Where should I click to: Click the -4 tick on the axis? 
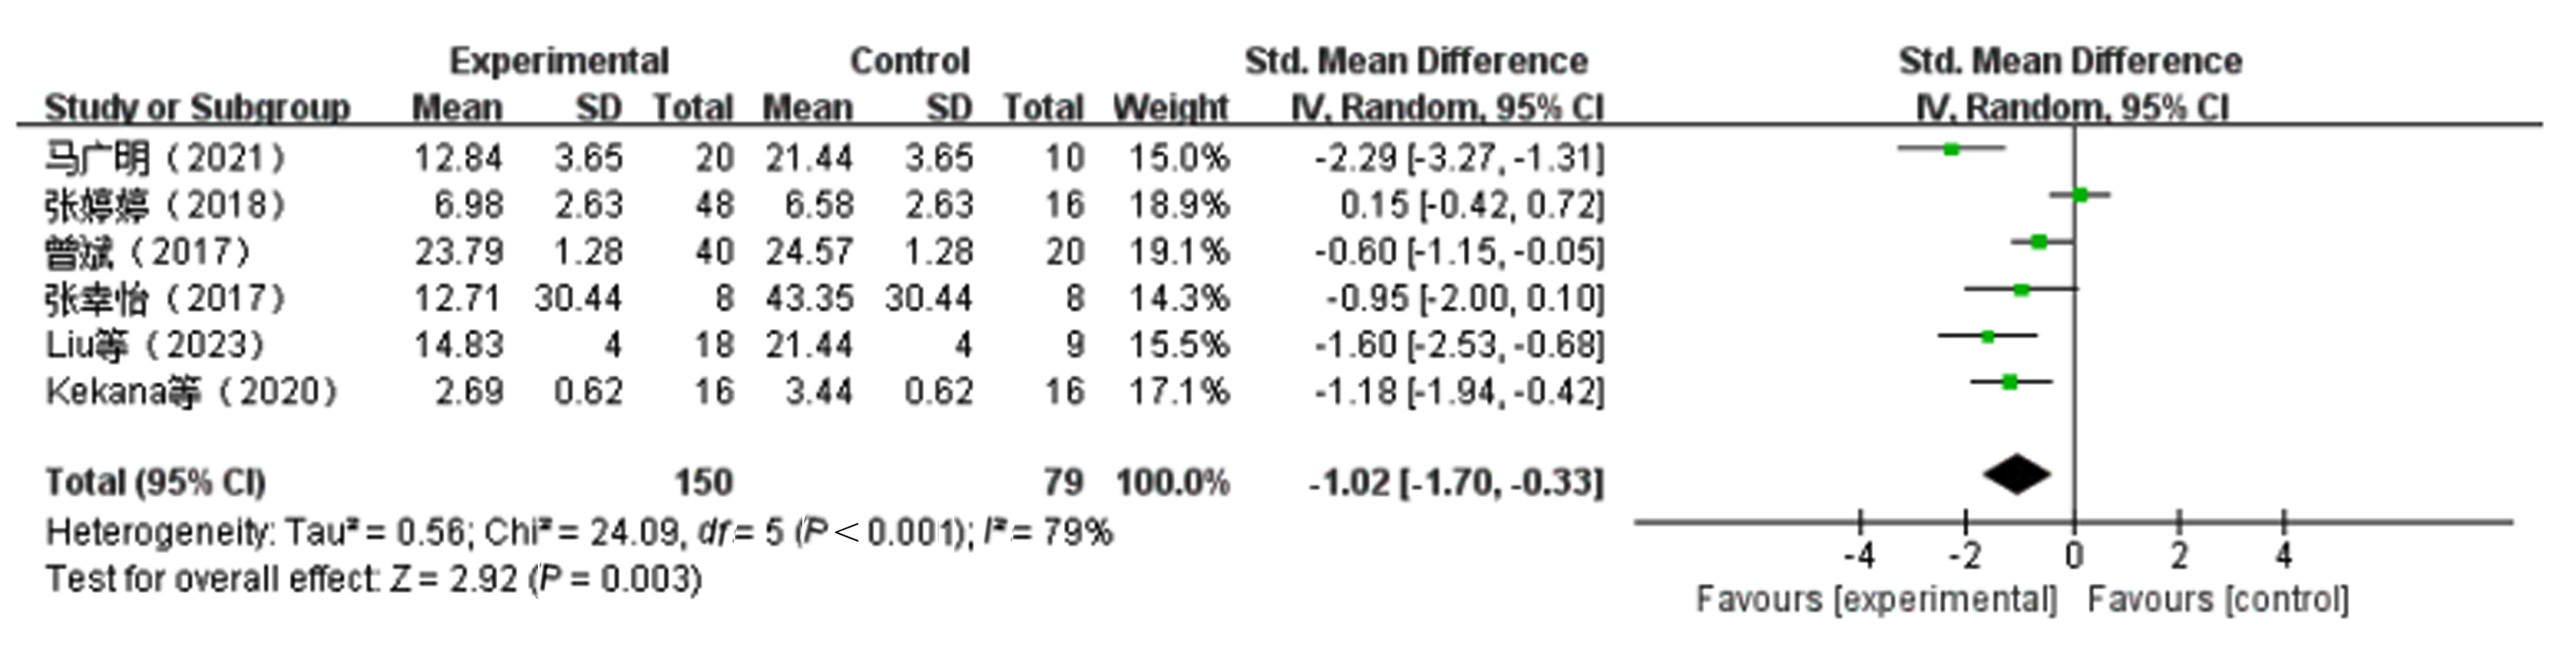pyautogui.click(x=1859, y=555)
